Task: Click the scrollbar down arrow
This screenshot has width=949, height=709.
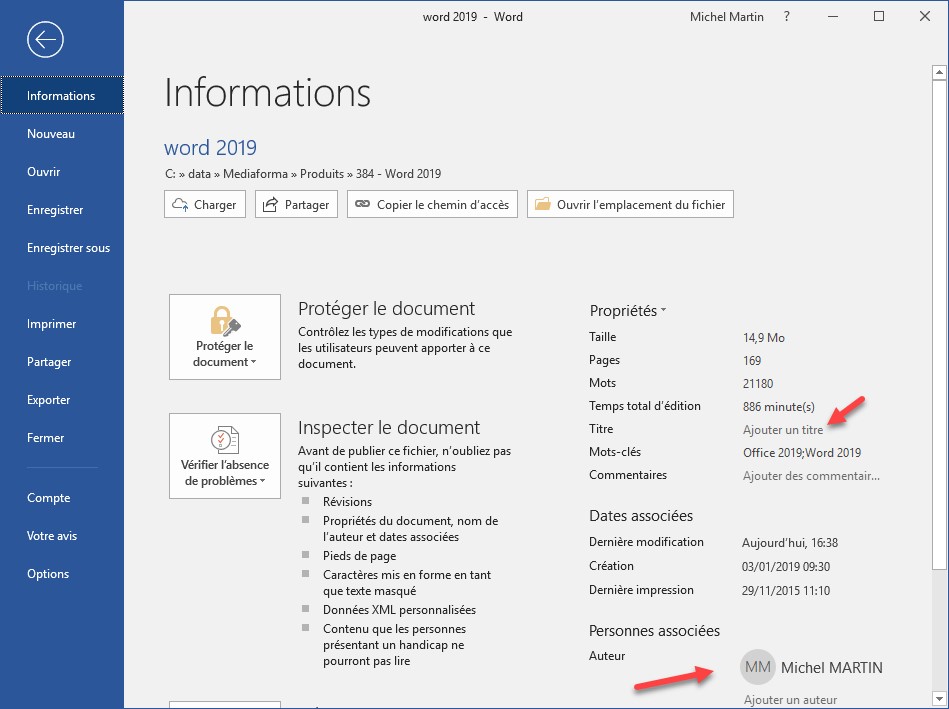Action: click(x=940, y=697)
